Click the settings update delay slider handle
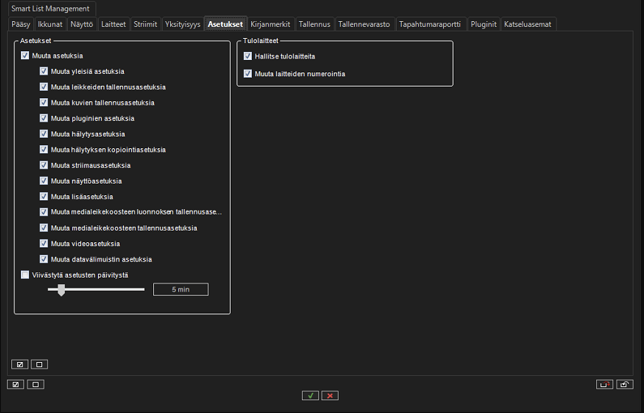This screenshot has width=644, height=413. pos(61,289)
